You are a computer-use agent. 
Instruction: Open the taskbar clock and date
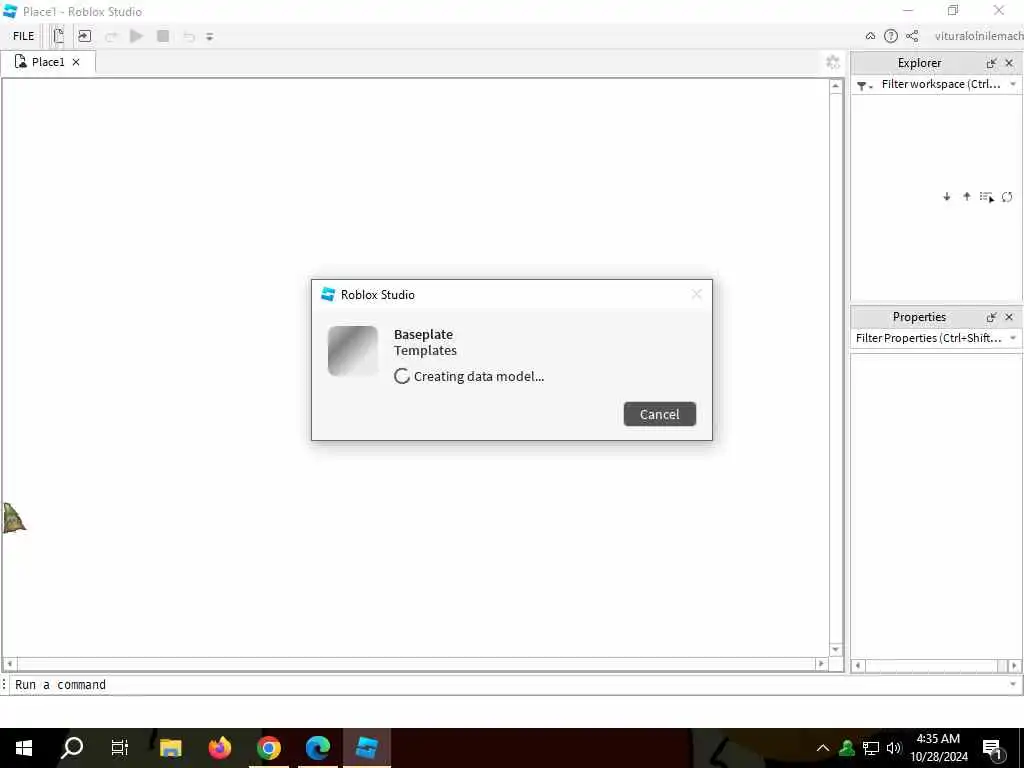click(x=938, y=748)
